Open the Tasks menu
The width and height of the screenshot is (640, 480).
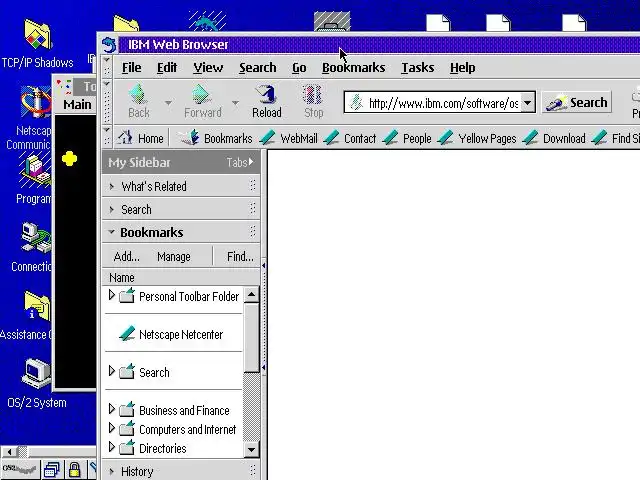point(418,67)
